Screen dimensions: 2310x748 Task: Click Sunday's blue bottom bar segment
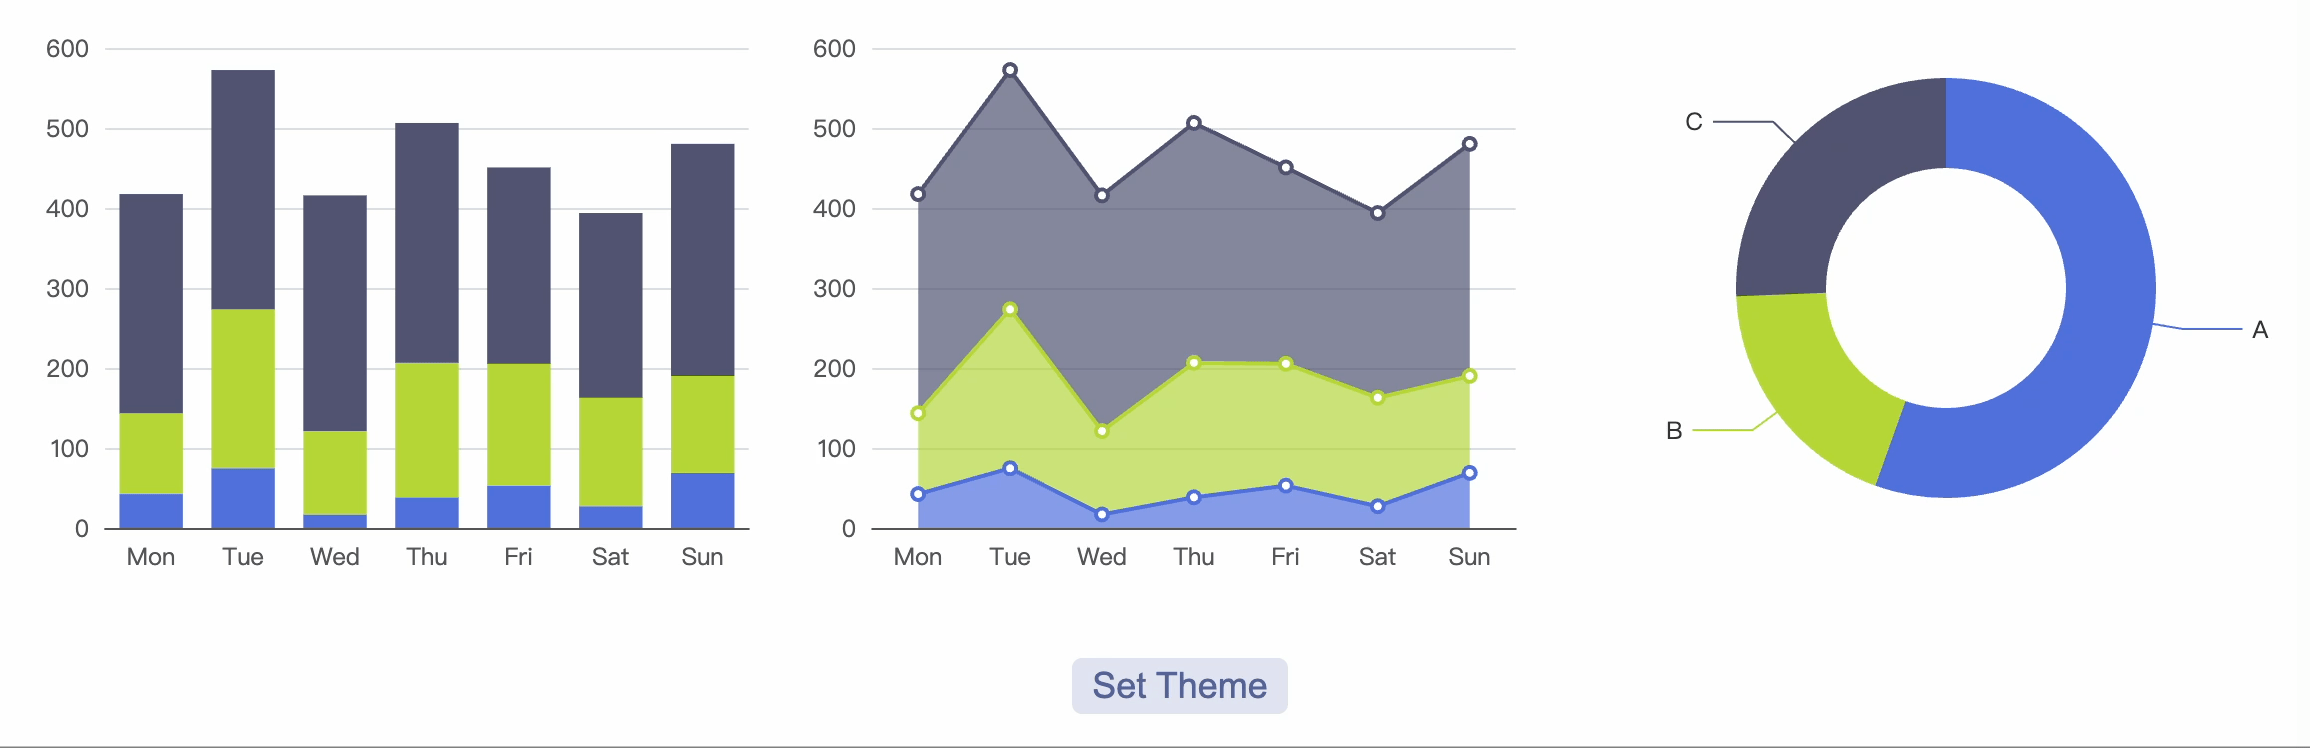pyautogui.click(x=702, y=500)
